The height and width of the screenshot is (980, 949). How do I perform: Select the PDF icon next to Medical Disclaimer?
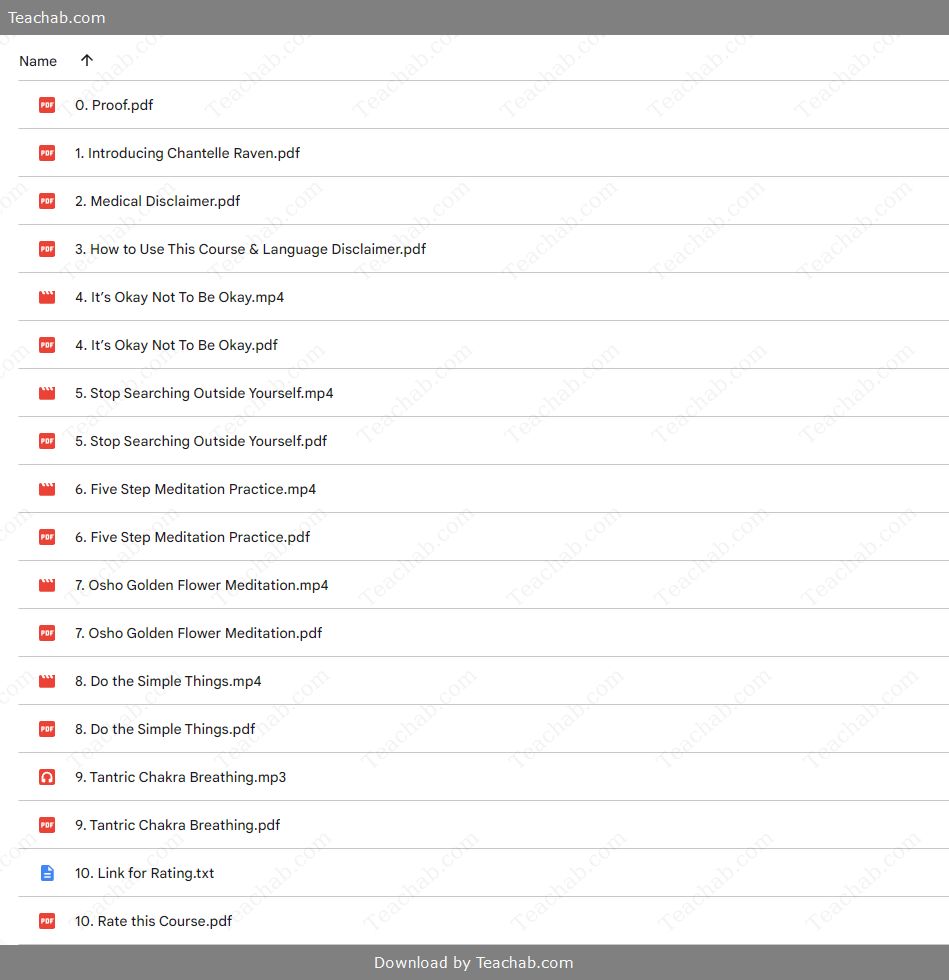(47, 201)
